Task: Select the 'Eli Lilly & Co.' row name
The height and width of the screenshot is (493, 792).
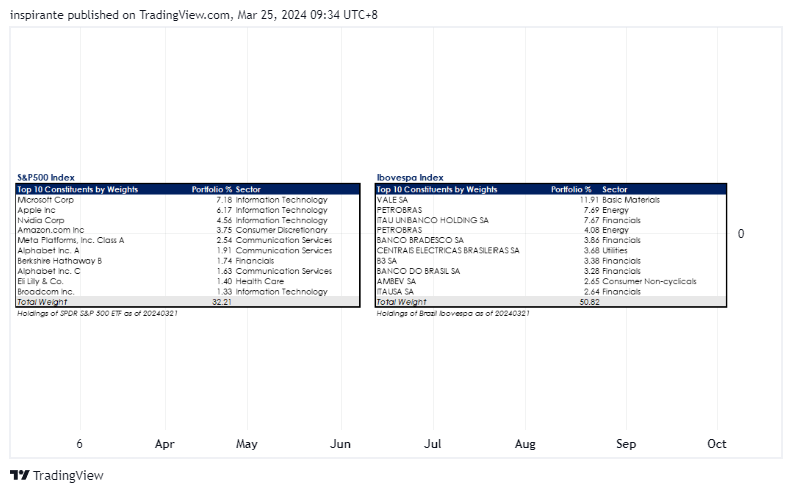Action: pyautogui.click(x=40, y=281)
